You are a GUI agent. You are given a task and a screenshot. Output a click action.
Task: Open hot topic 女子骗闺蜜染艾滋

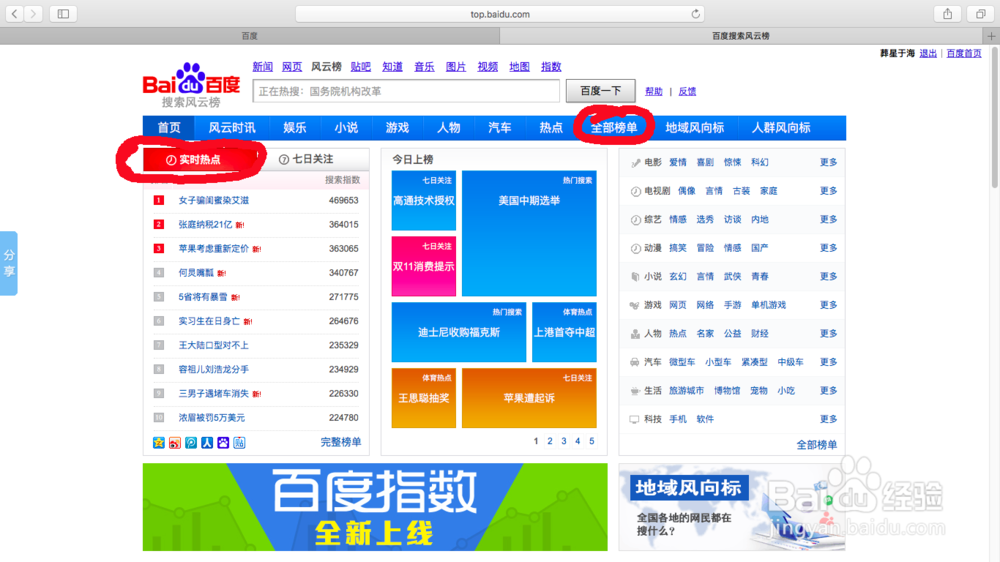click(214, 200)
